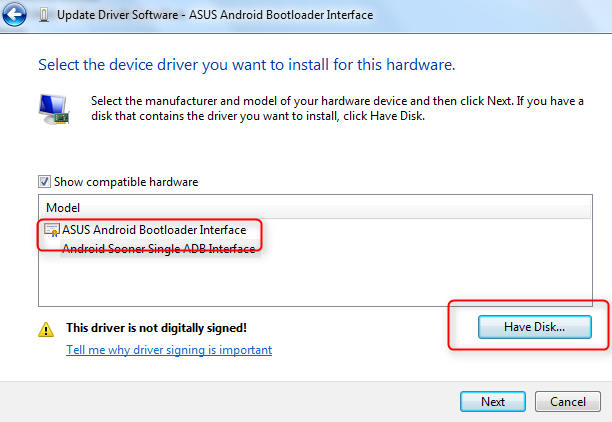The image size is (612, 422).
Task: Open Tell me why driver signing is important
Action: (x=169, y=350)
